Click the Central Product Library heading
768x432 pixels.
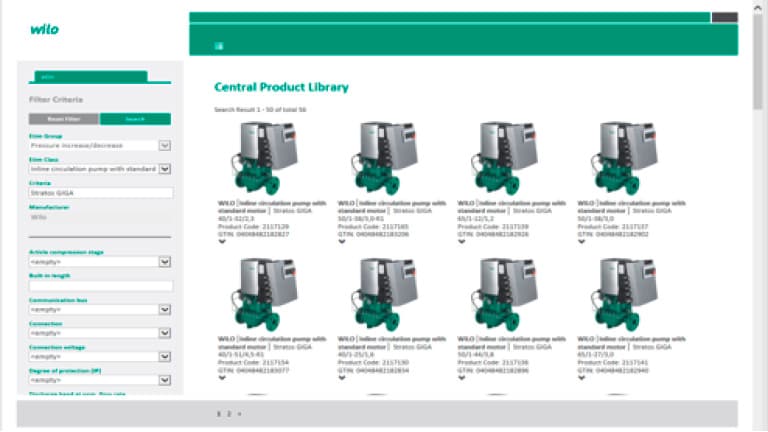(x=281, y=87)
